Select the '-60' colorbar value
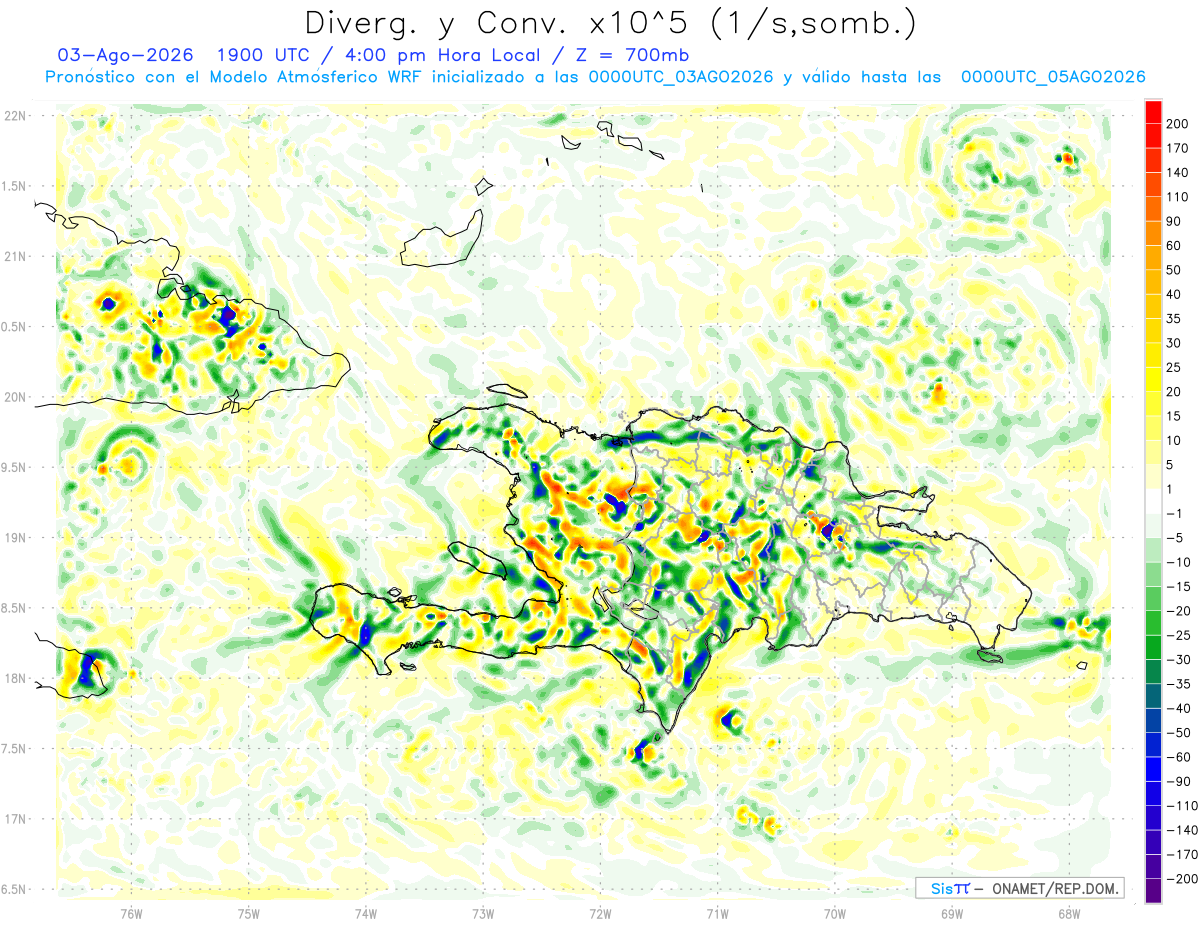The image size is (1200, 927). [x=1179, y=757]
